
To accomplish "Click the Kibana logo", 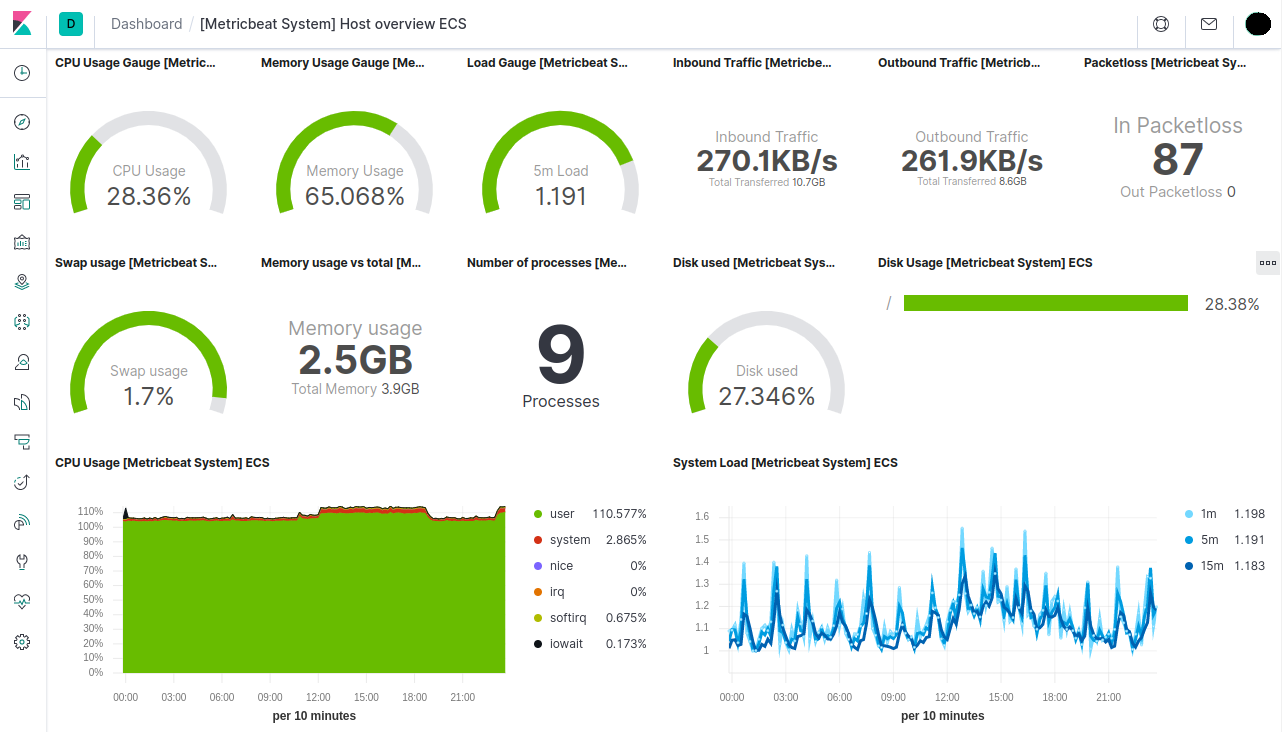I will click(x=22, y=24).
